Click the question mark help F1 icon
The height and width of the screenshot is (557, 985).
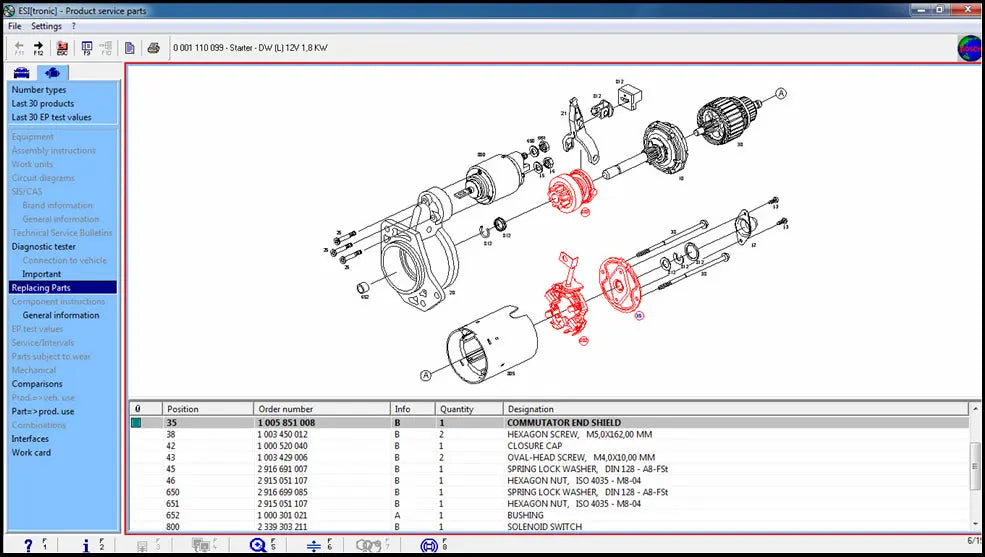[x=28, y=545]
